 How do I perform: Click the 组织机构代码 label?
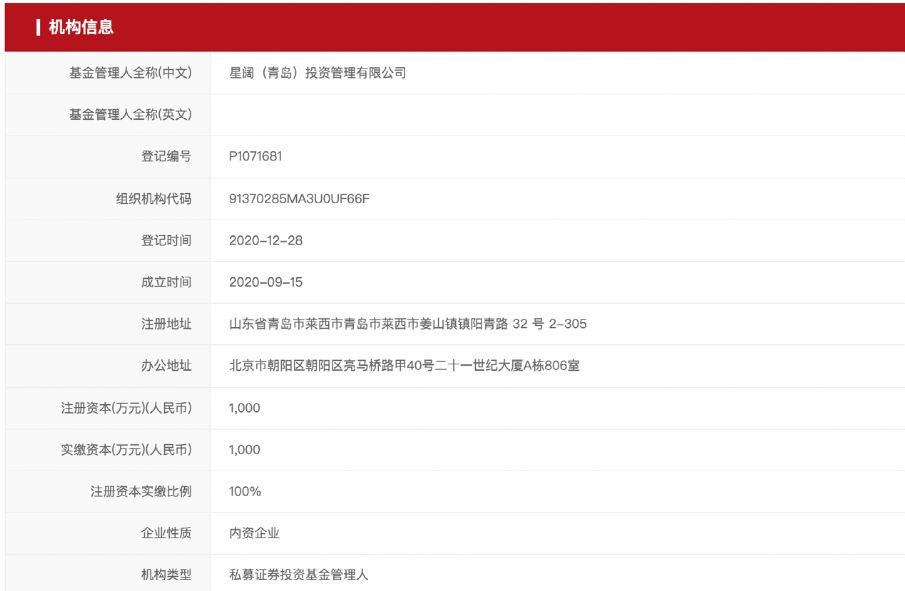[153, 199]
